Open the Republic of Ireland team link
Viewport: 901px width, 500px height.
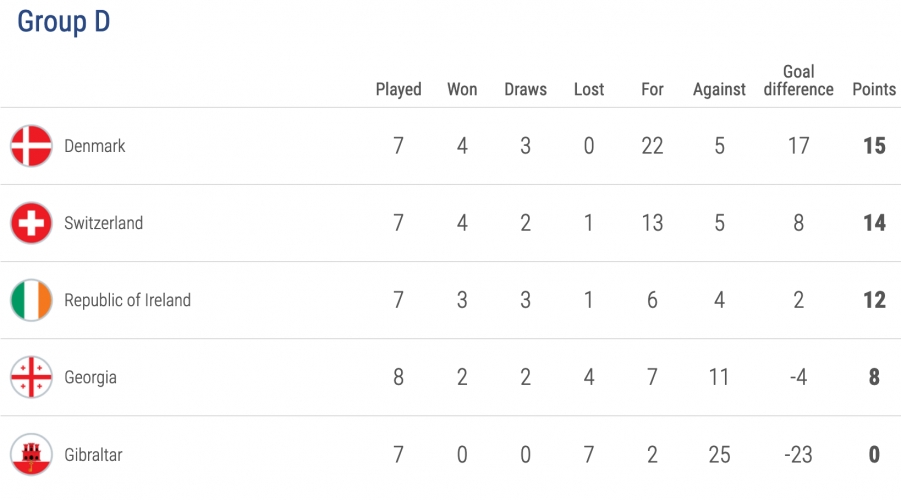point(128,300)
